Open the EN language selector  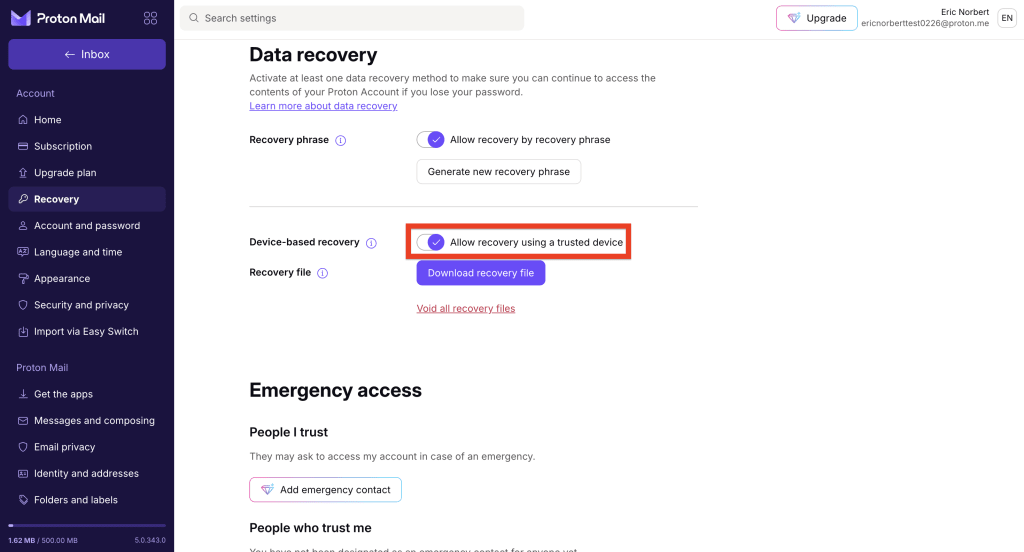point(1006,18)
